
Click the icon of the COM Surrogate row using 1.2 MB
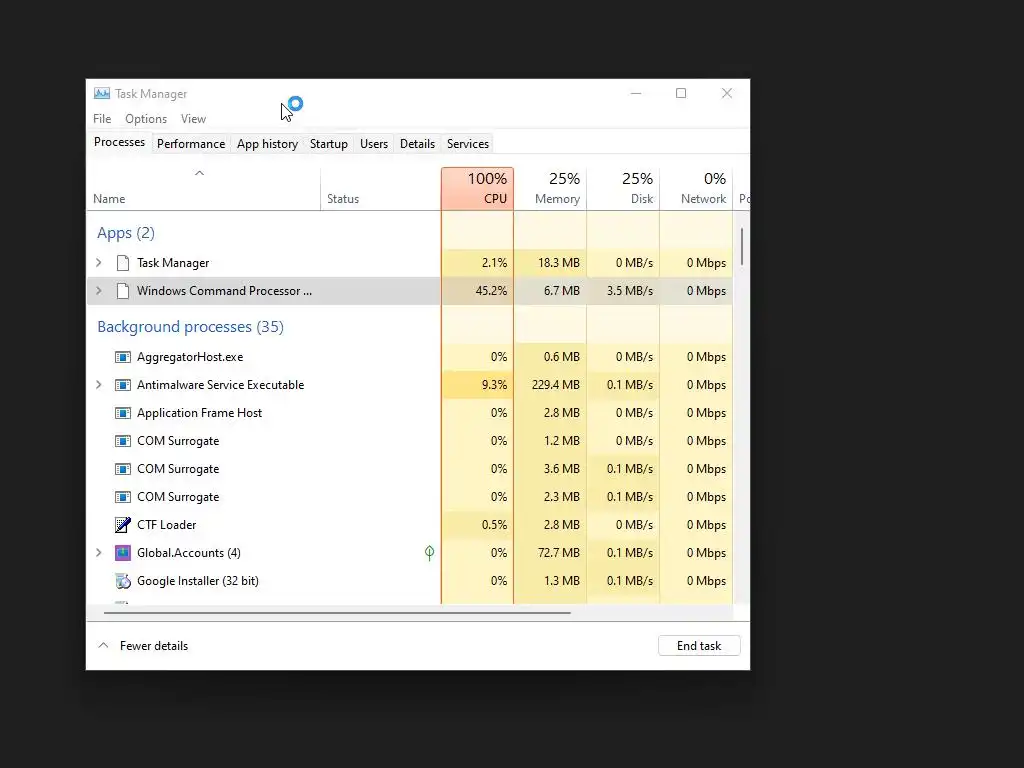[122, 441]
